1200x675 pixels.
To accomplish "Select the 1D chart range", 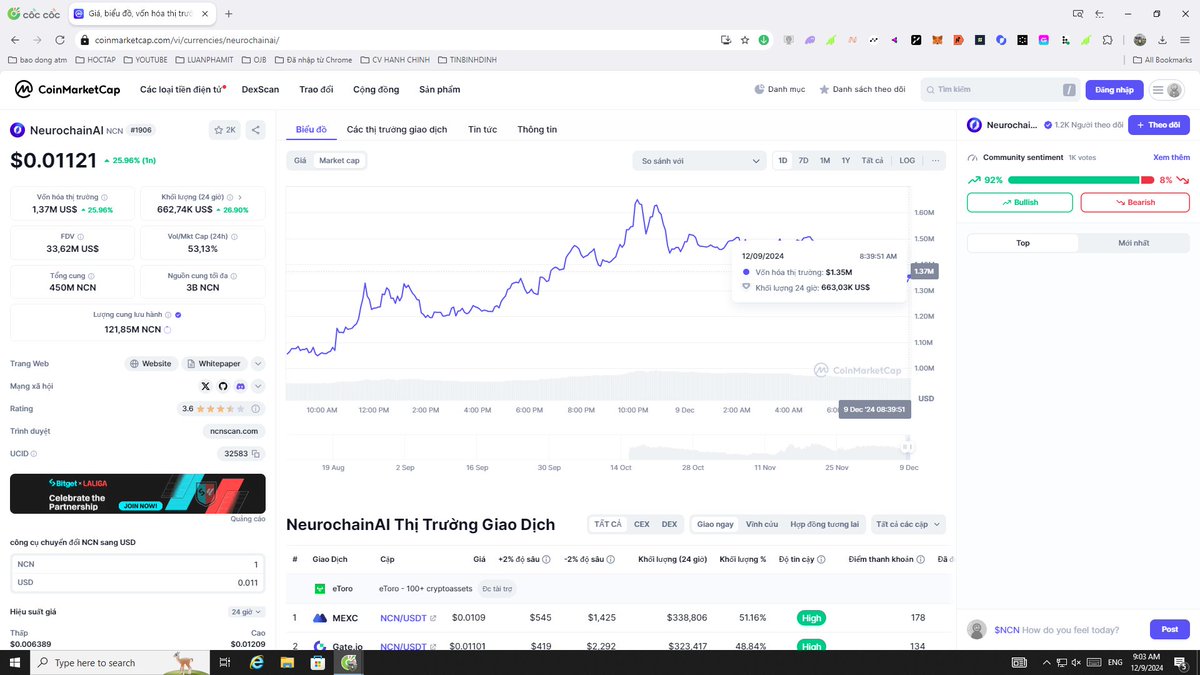I will point(783,160).
